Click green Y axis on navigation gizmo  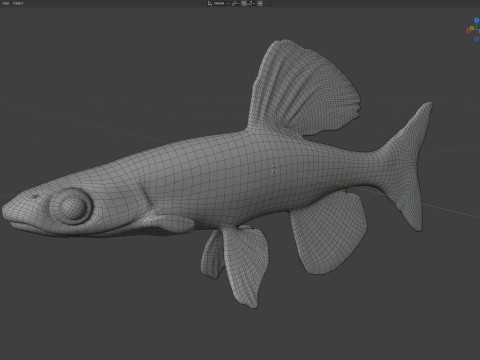pyautogui.click(x=472, y=28)
